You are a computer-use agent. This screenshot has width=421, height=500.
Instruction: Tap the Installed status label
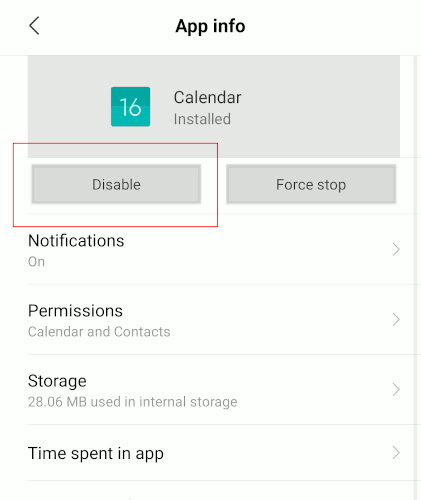pyautogui.click(x=202, y=119)
